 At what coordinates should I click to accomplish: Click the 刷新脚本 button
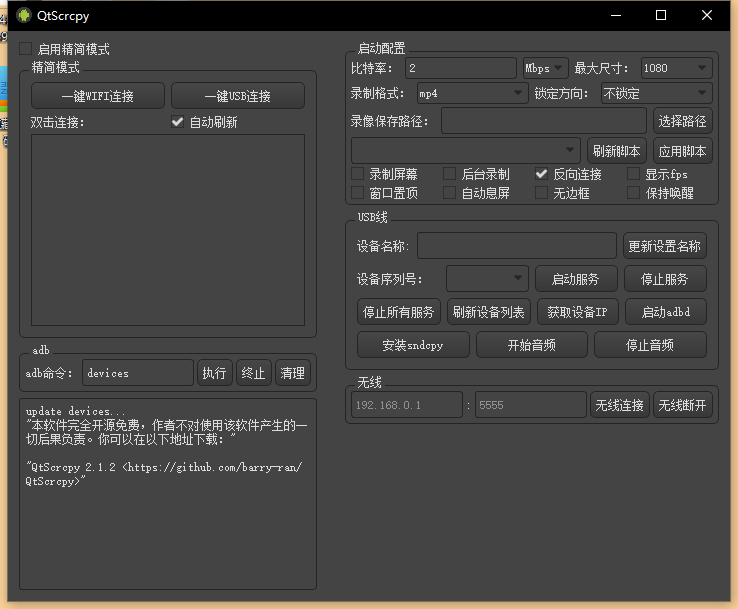[x=617, y=151]
